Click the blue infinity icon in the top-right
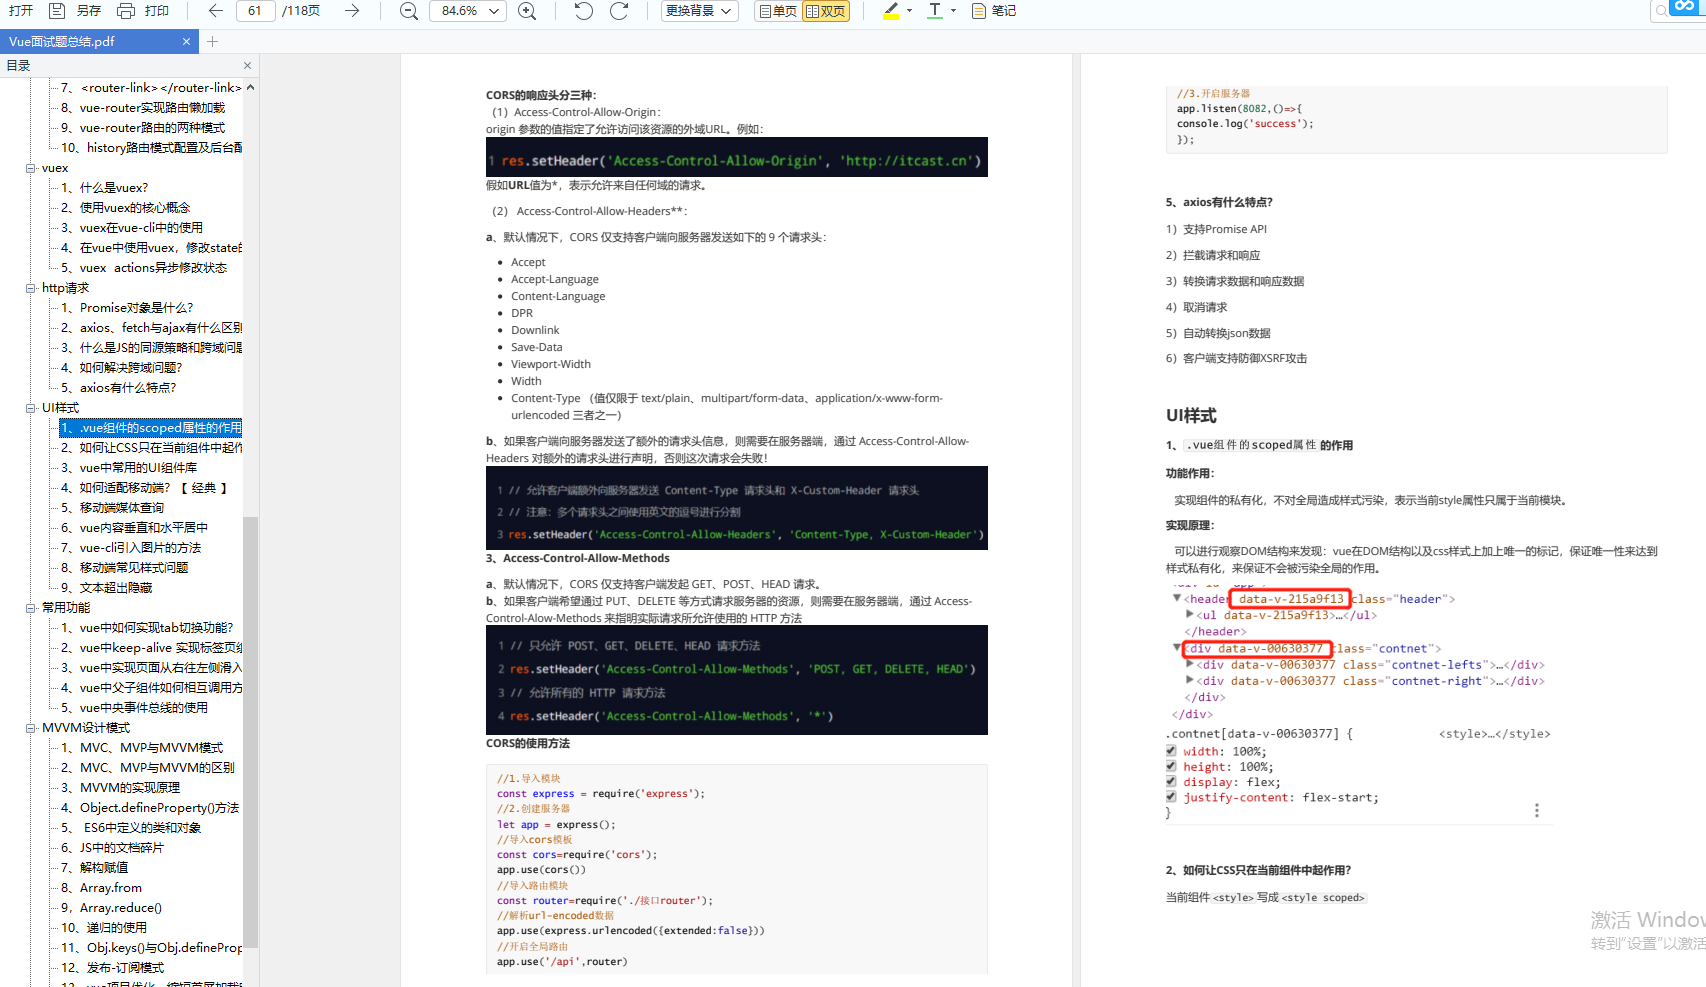 click(x=1687, y=7)
